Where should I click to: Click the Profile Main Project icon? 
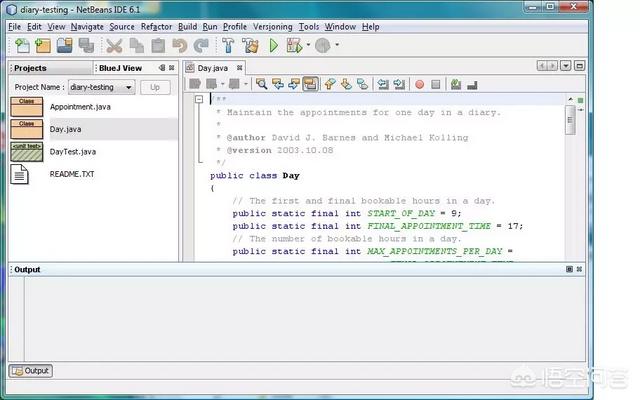tap(322, 45)
